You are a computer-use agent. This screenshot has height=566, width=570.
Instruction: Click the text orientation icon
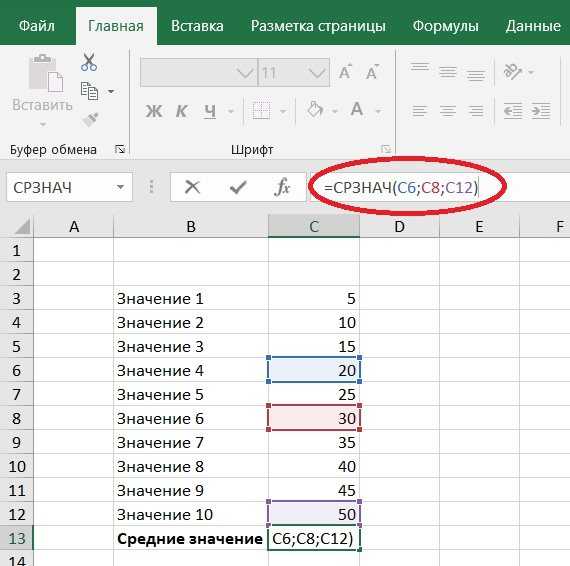[512, 71]
